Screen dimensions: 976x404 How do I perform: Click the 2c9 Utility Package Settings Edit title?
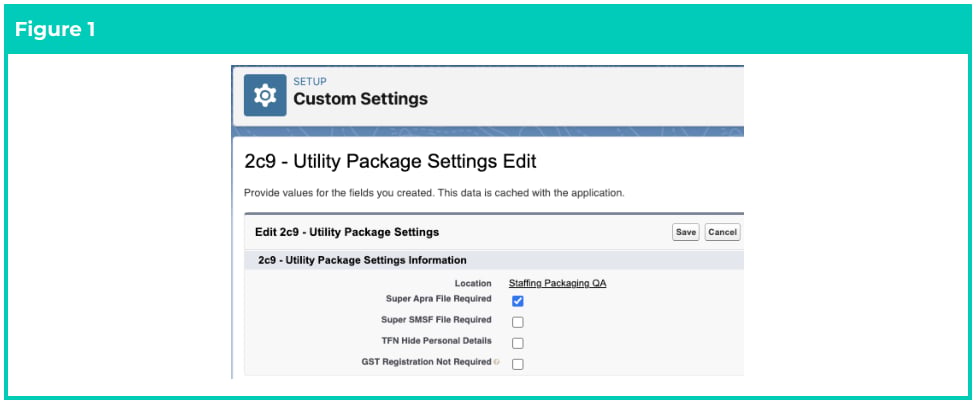390,162
